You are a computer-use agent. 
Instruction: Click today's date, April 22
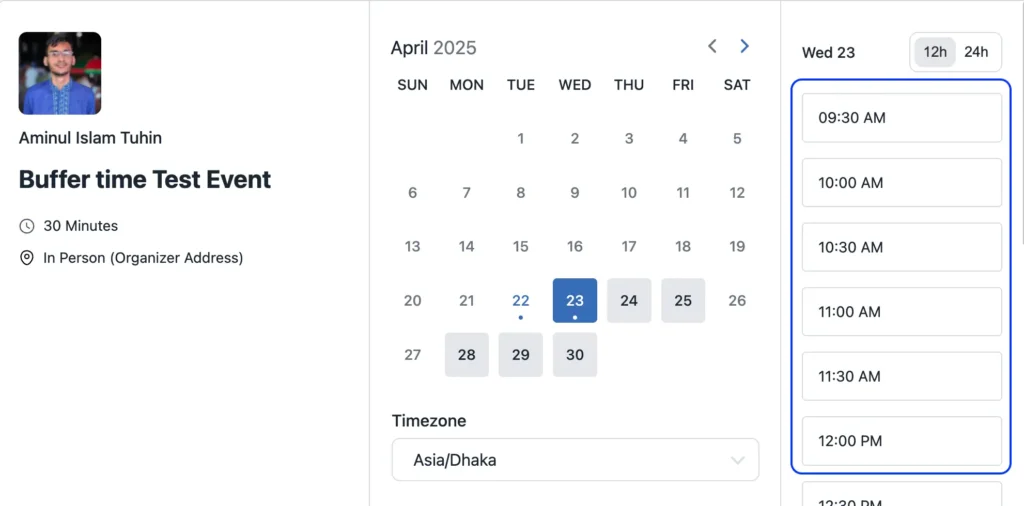(520, 300)
